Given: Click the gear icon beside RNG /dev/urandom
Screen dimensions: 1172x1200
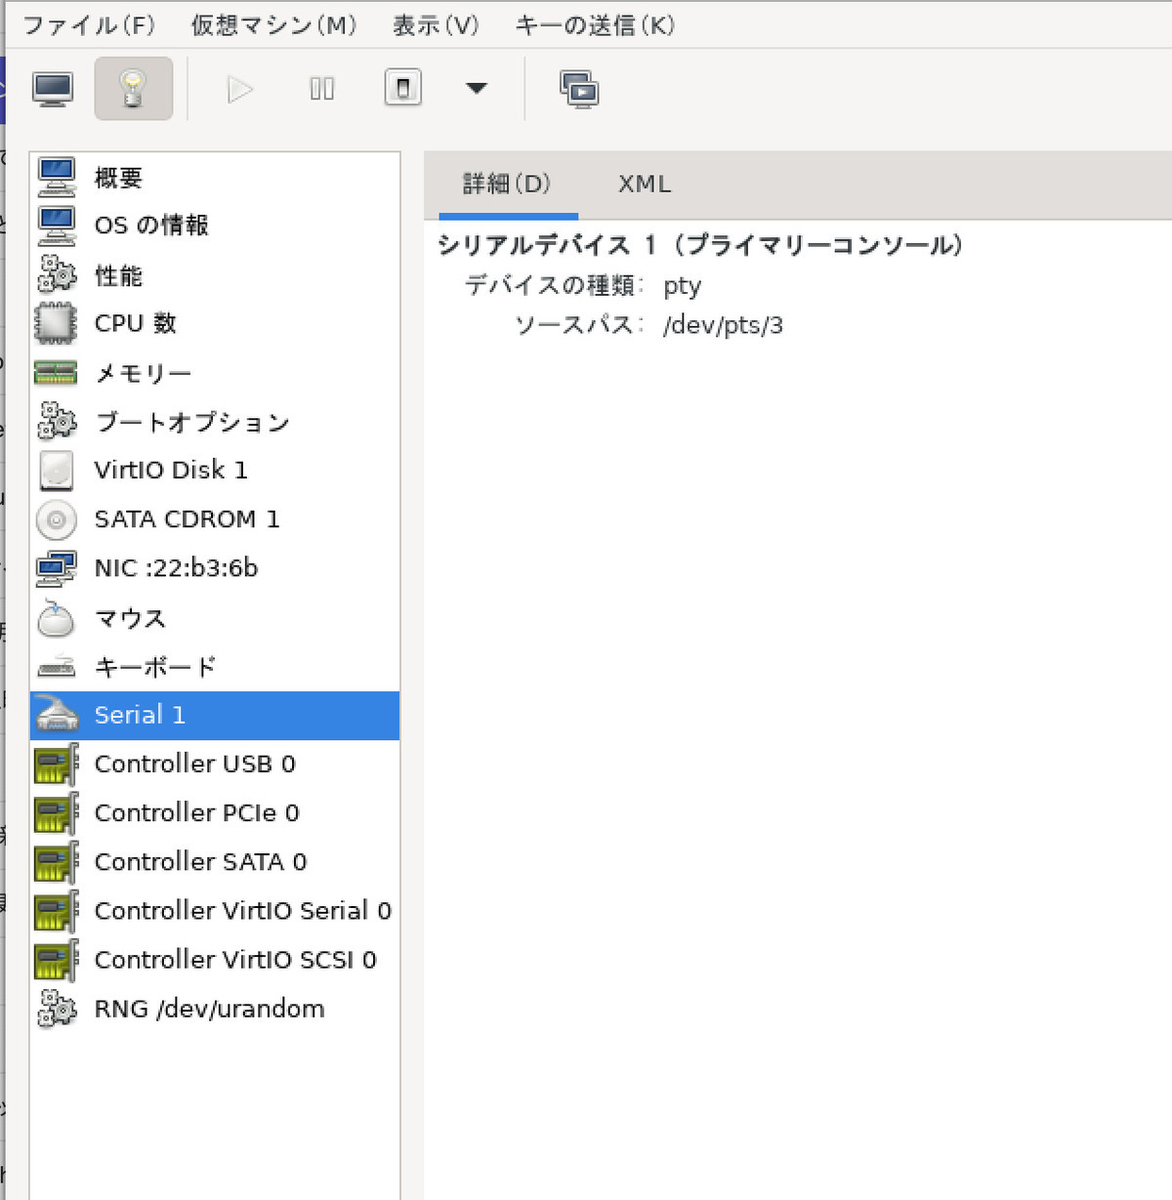Looking at the screenshot, I should click(x=56, y=1009).
